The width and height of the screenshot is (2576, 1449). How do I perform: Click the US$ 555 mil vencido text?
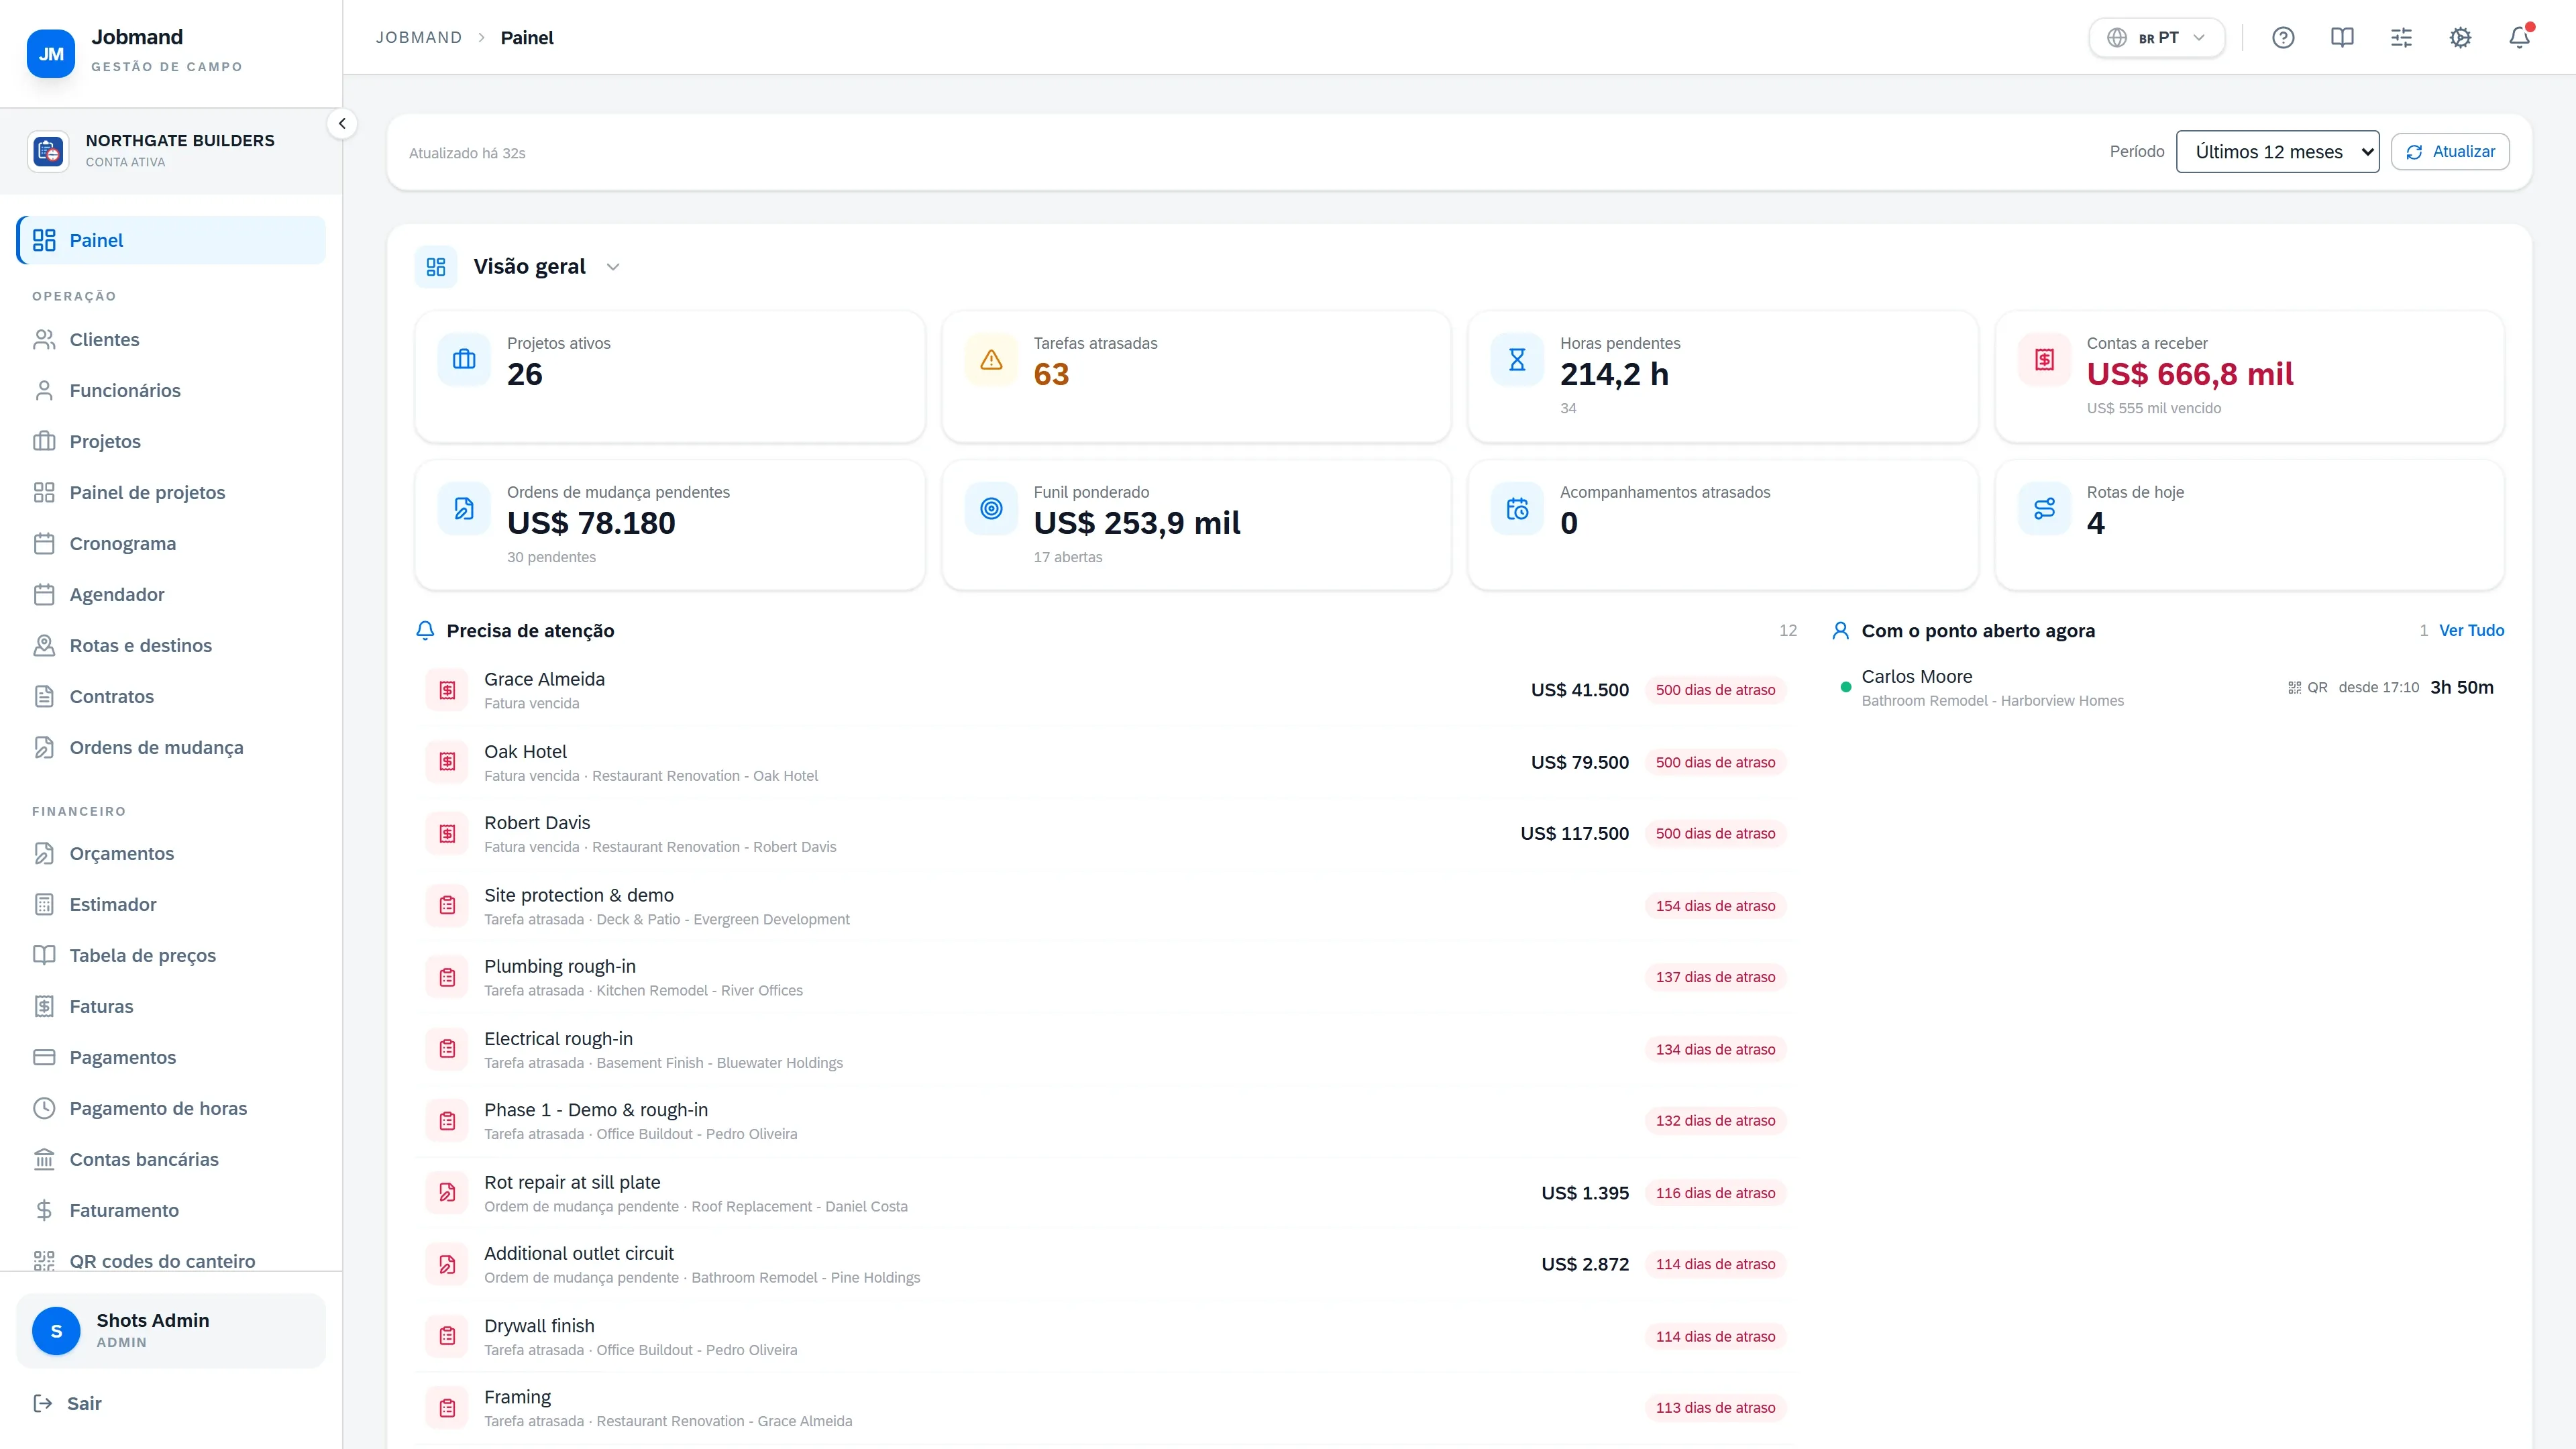click(x=2153, y=408)
